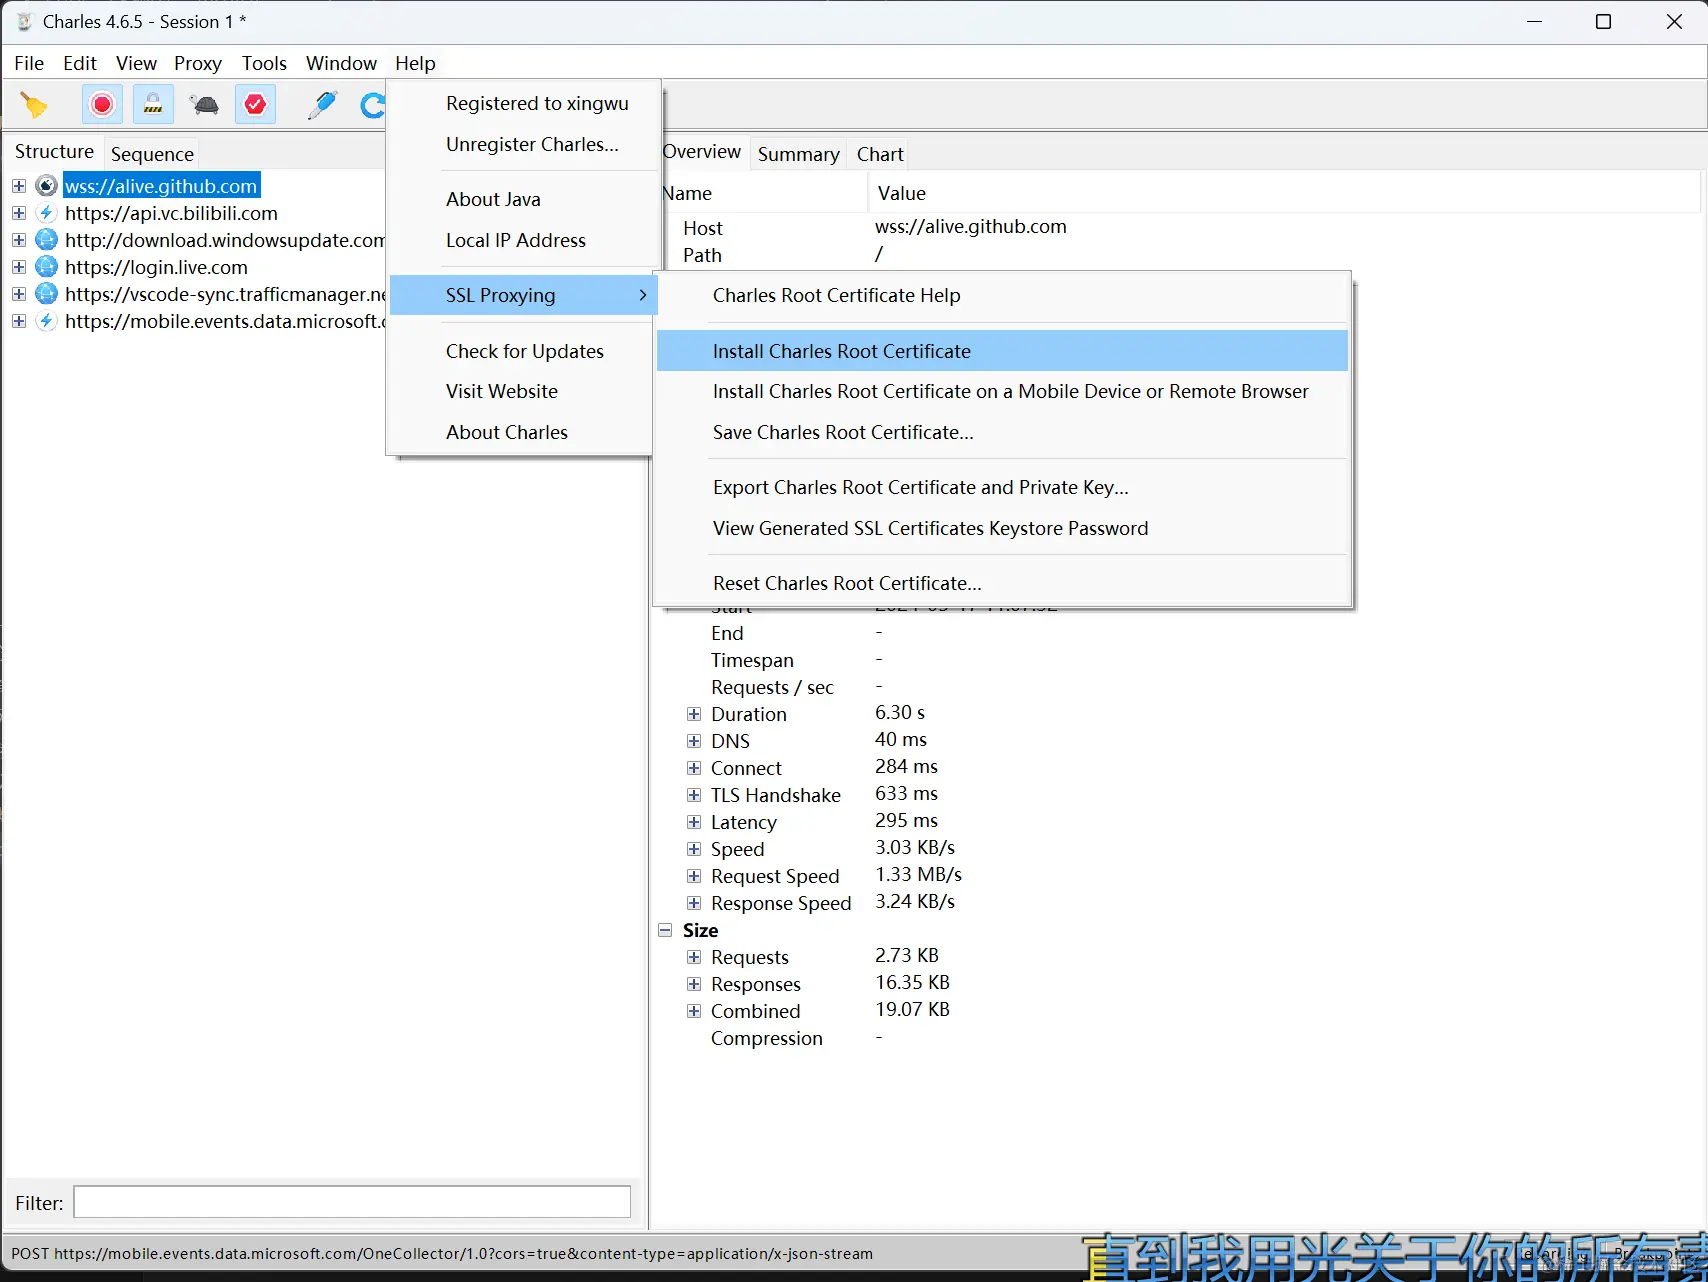The image size is (1708, 1282).
Task: Click the broom clear session icon
Action: pos(34,105)
